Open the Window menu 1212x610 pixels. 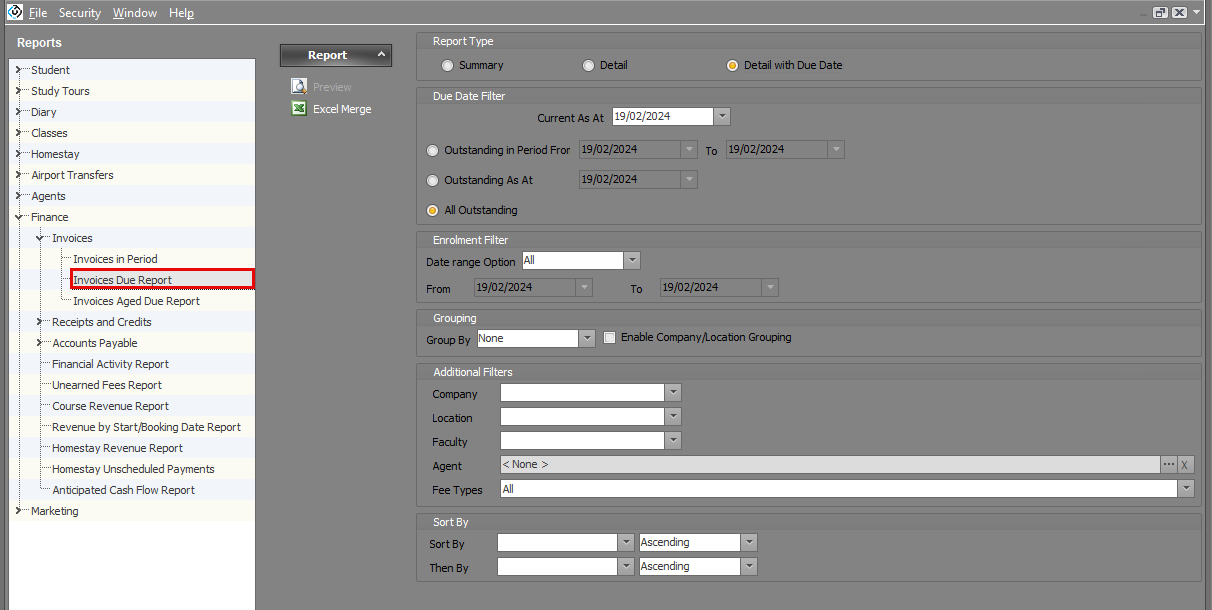coord(134,13)
